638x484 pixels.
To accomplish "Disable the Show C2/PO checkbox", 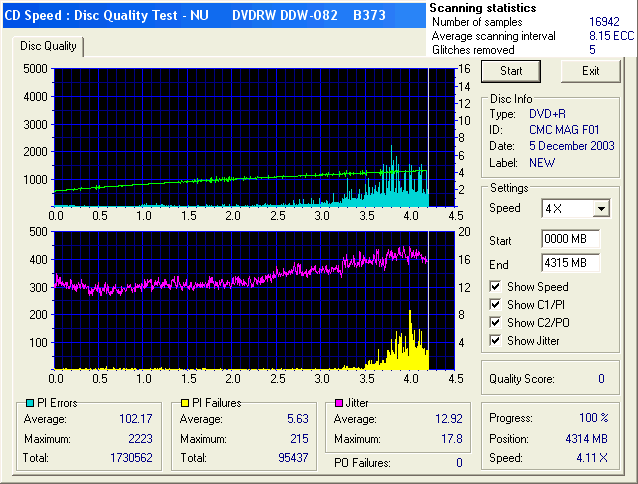I will pyautogui.click(x=497, y=323).
